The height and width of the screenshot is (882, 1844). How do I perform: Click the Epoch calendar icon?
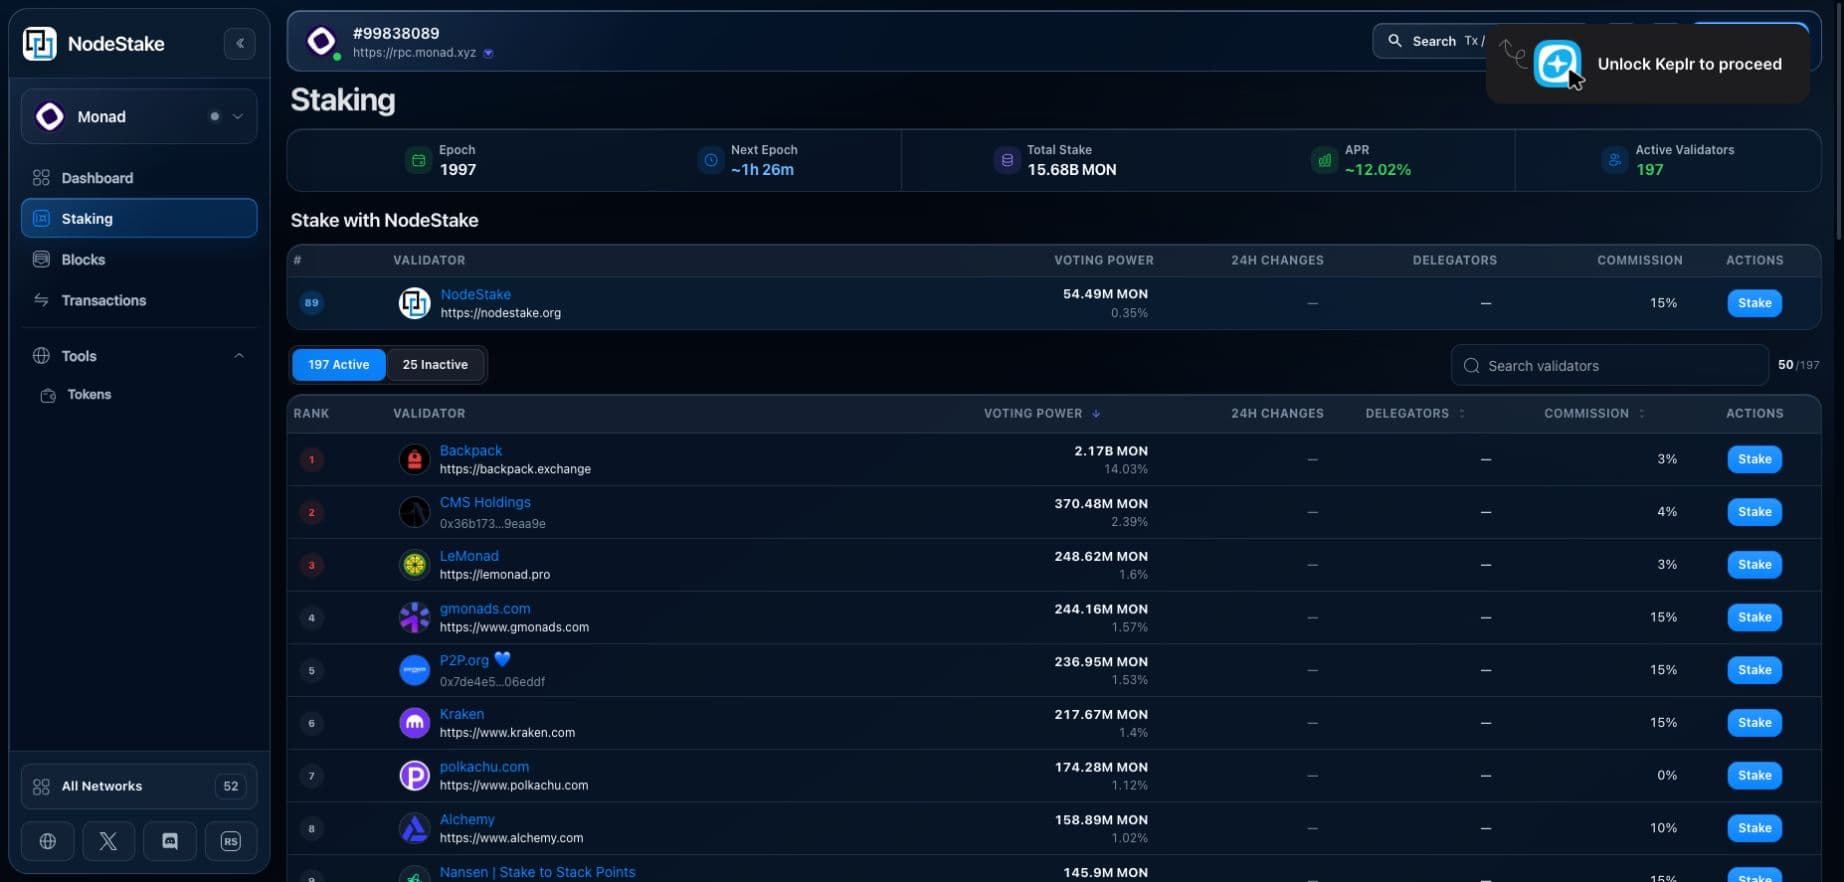pos(418,160)
